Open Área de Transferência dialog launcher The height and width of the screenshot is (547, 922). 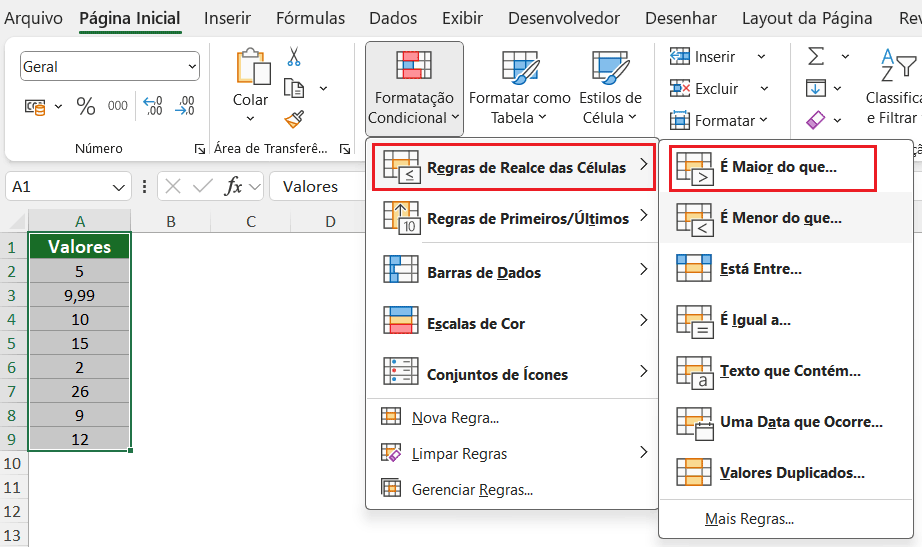click(x=345, y=149)
